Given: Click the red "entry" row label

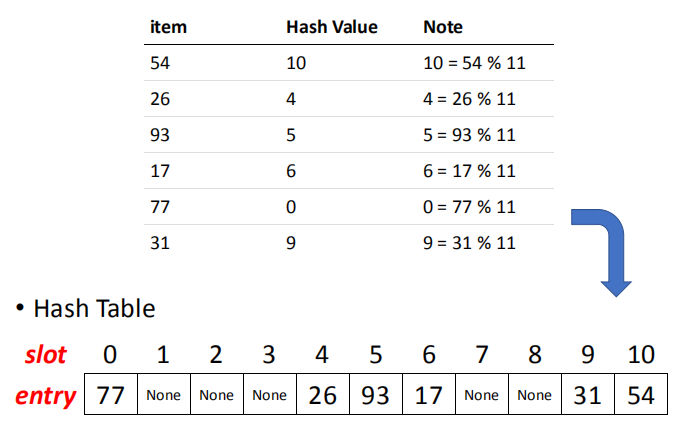Looking at the screenshot, I should pyautogui.click(x=46, y=395).
